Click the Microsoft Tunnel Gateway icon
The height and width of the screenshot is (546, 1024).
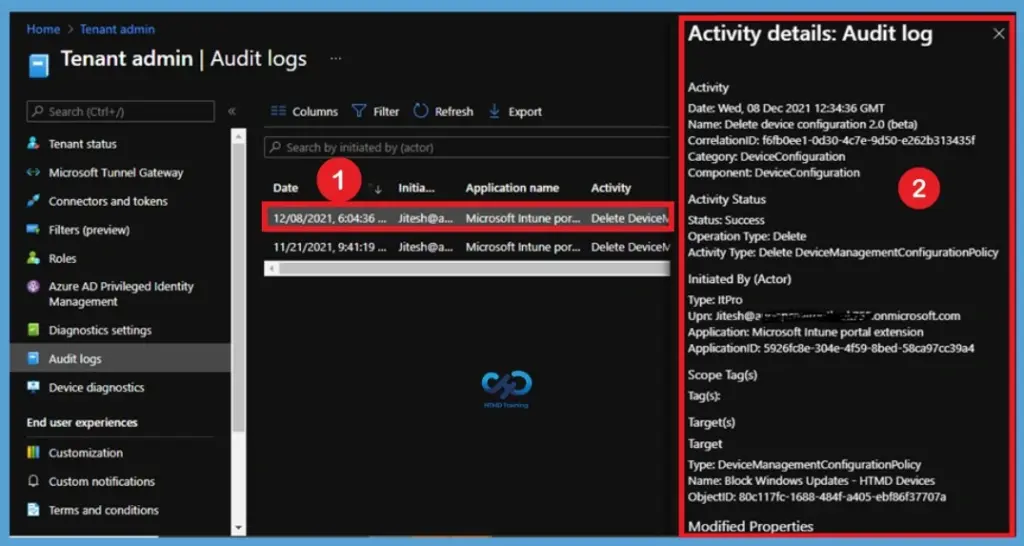point(33,172)
